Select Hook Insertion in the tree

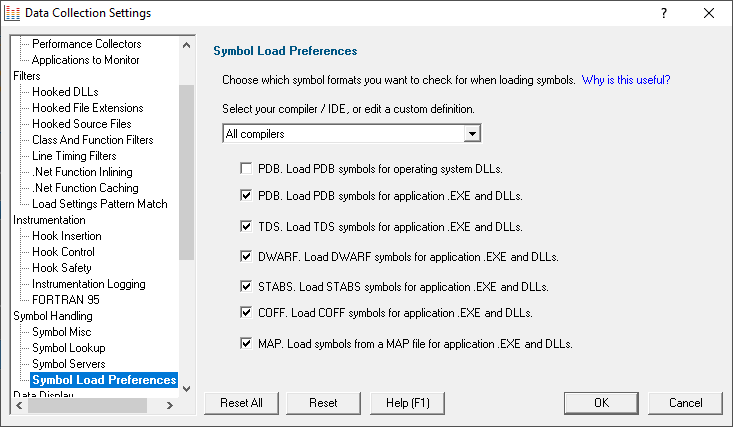click(x=67, y=236)
